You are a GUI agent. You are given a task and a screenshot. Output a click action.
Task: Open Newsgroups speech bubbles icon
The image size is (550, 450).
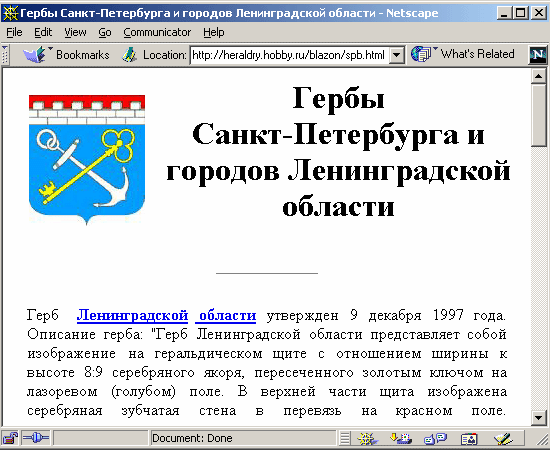coord(435,438)
